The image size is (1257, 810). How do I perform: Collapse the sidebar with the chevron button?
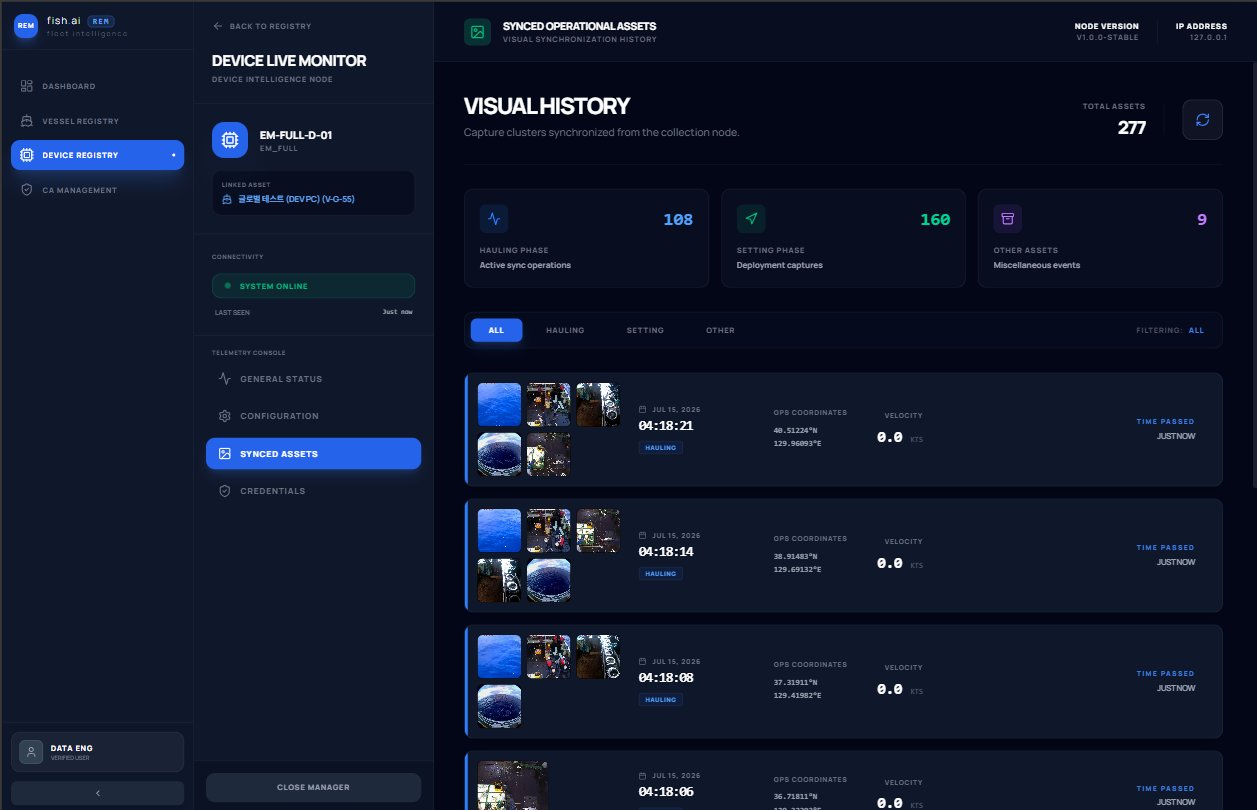[97, 792]
